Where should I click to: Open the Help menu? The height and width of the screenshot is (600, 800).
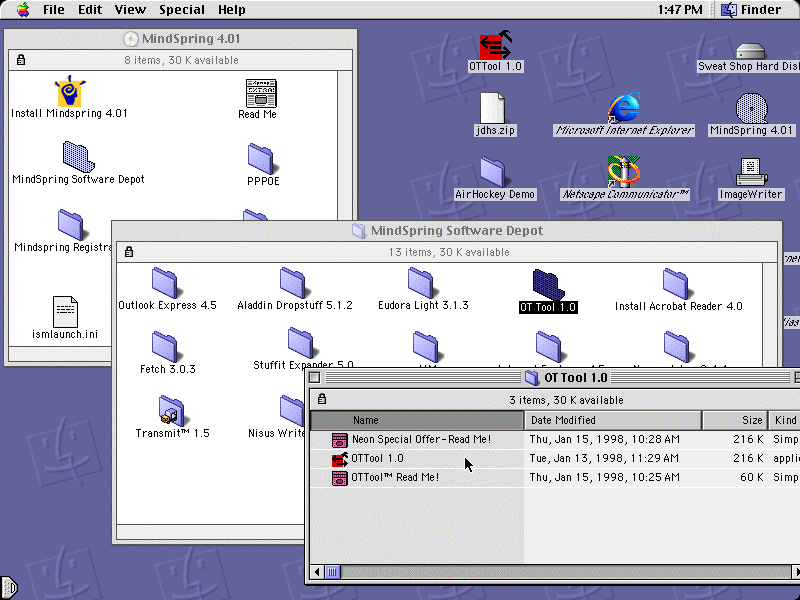232,10
